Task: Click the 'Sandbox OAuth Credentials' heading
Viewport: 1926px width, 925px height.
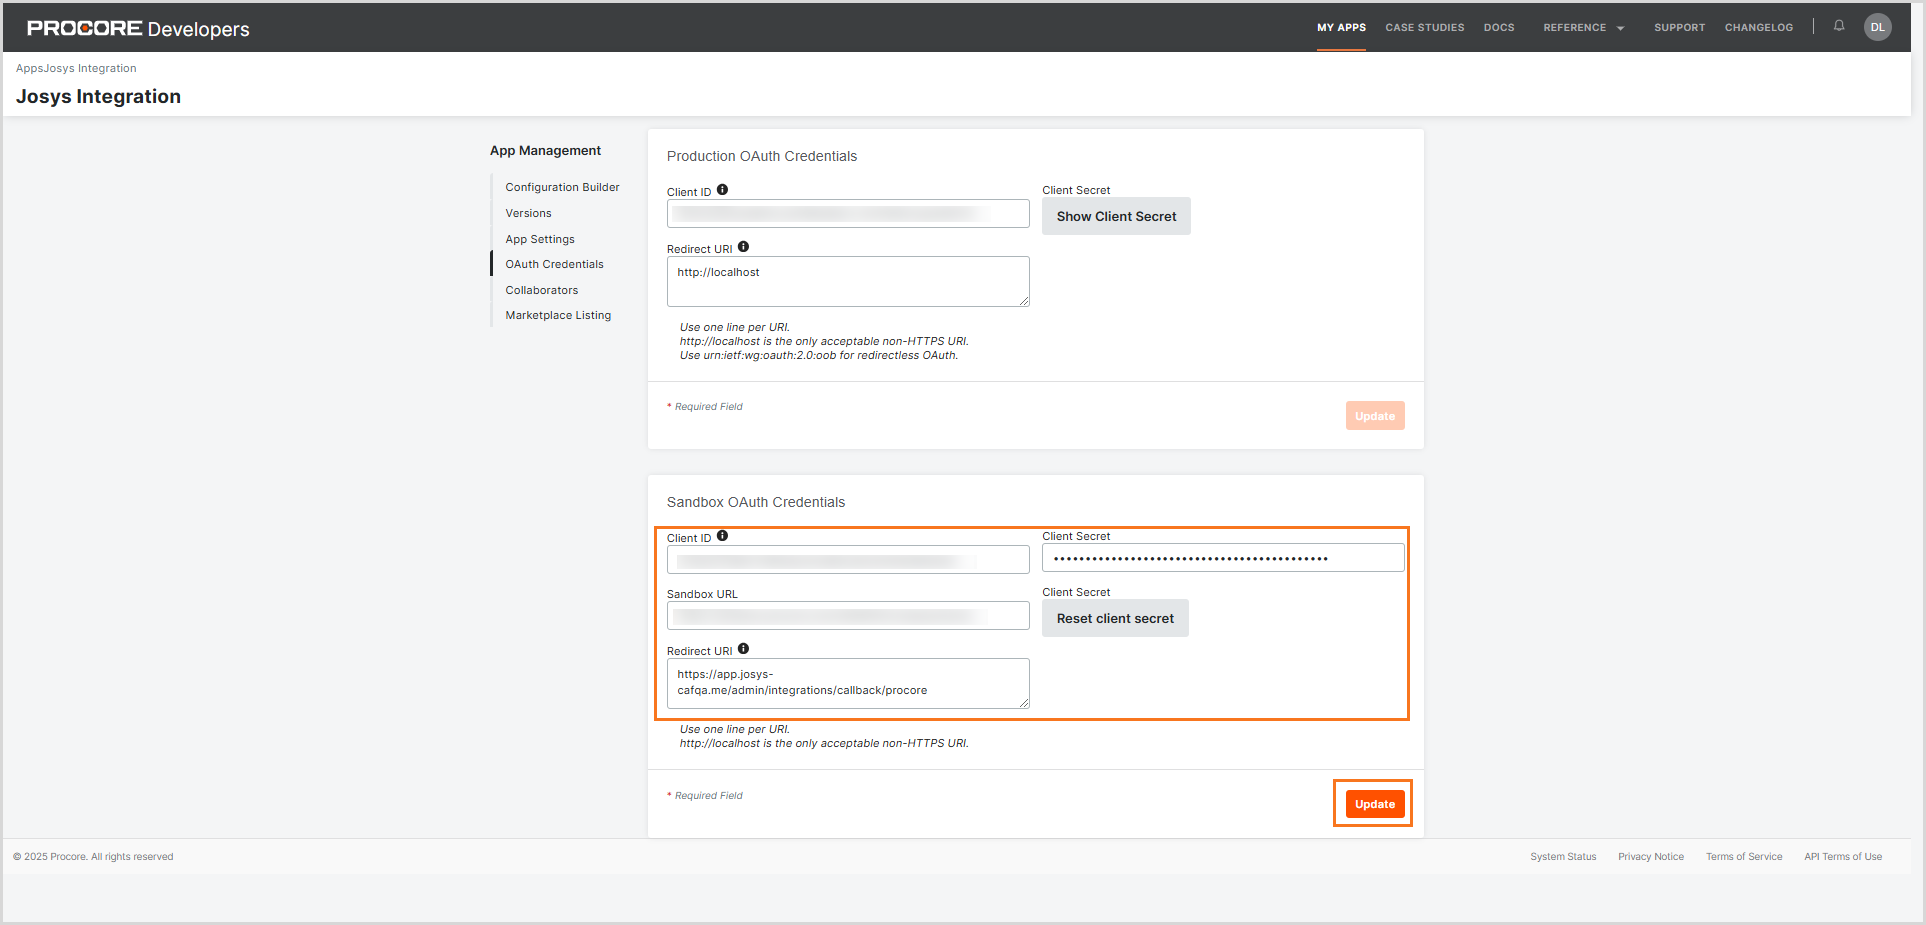Action: coord(756,502)
